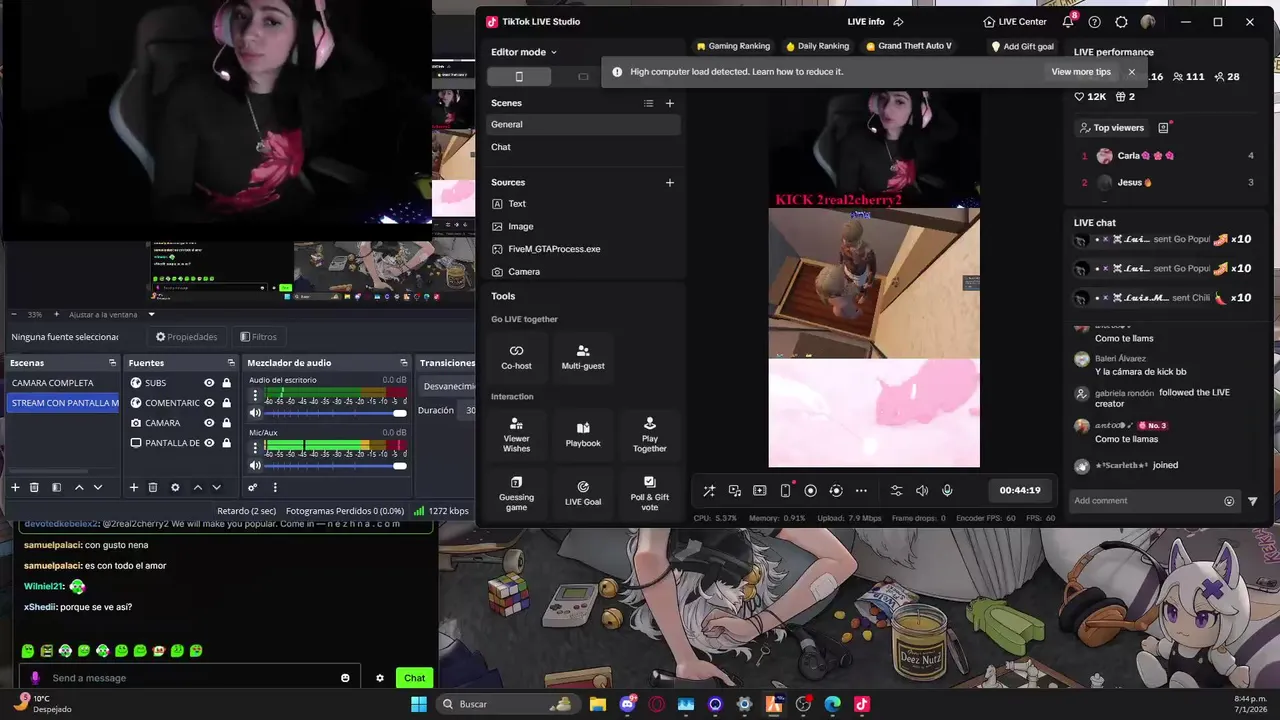Open OBS preview zoom scaling dropdown
This screenshot has width=1280, height=720.
point(111,314)
